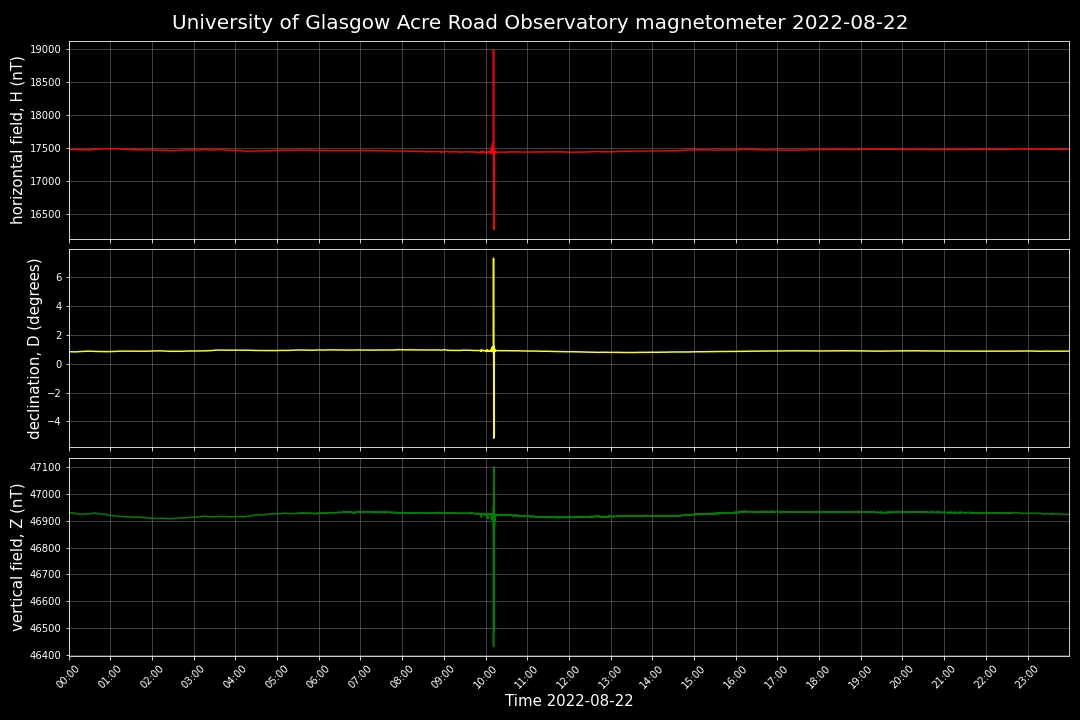This screenshot has height=720, width=1080.
Task: Click the plot title mentioning Glasgow Acre Road Observatory
Action: tap(539, 23)
